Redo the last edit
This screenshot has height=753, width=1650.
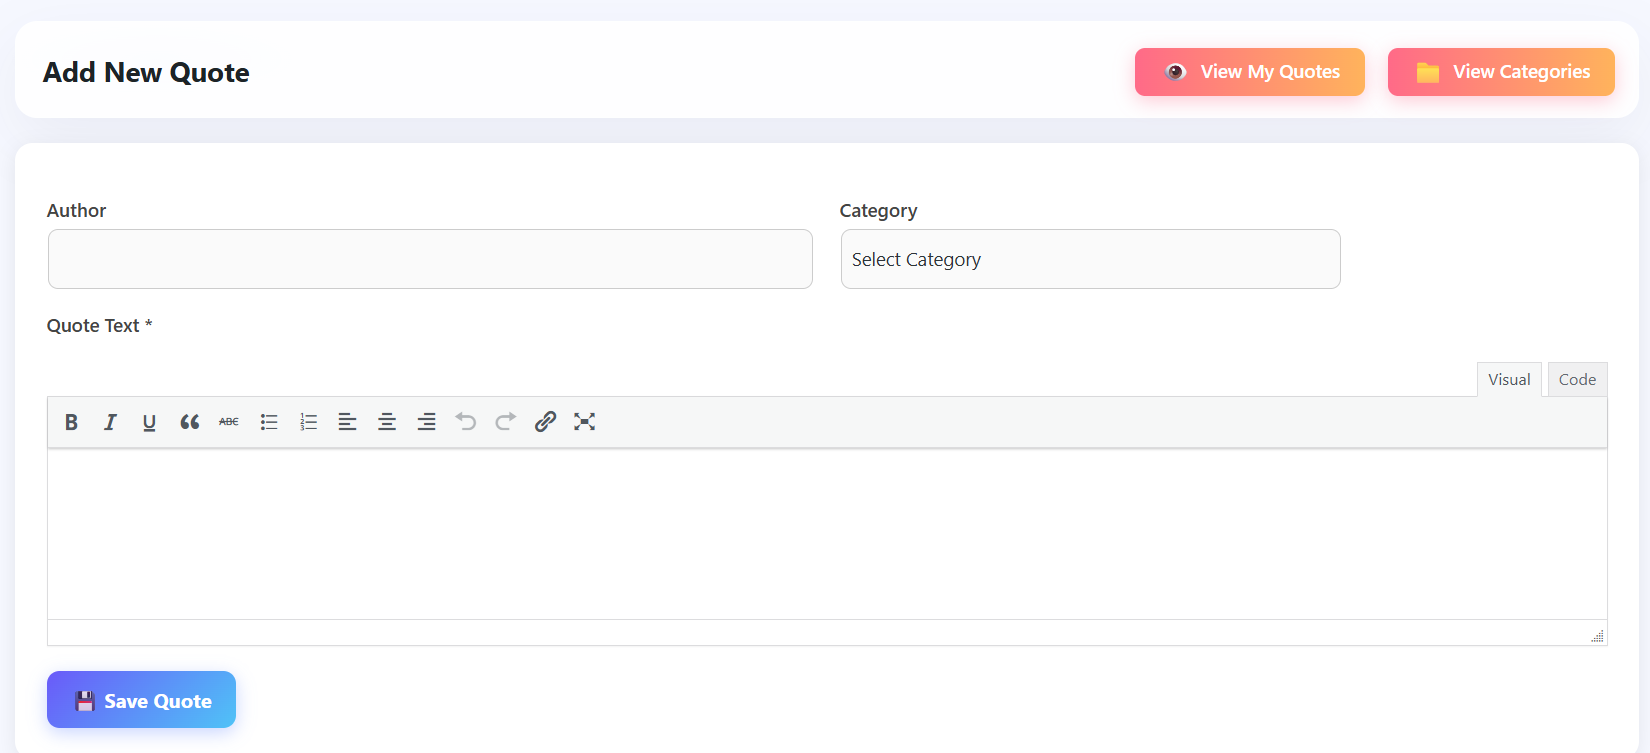pos(506,422)
